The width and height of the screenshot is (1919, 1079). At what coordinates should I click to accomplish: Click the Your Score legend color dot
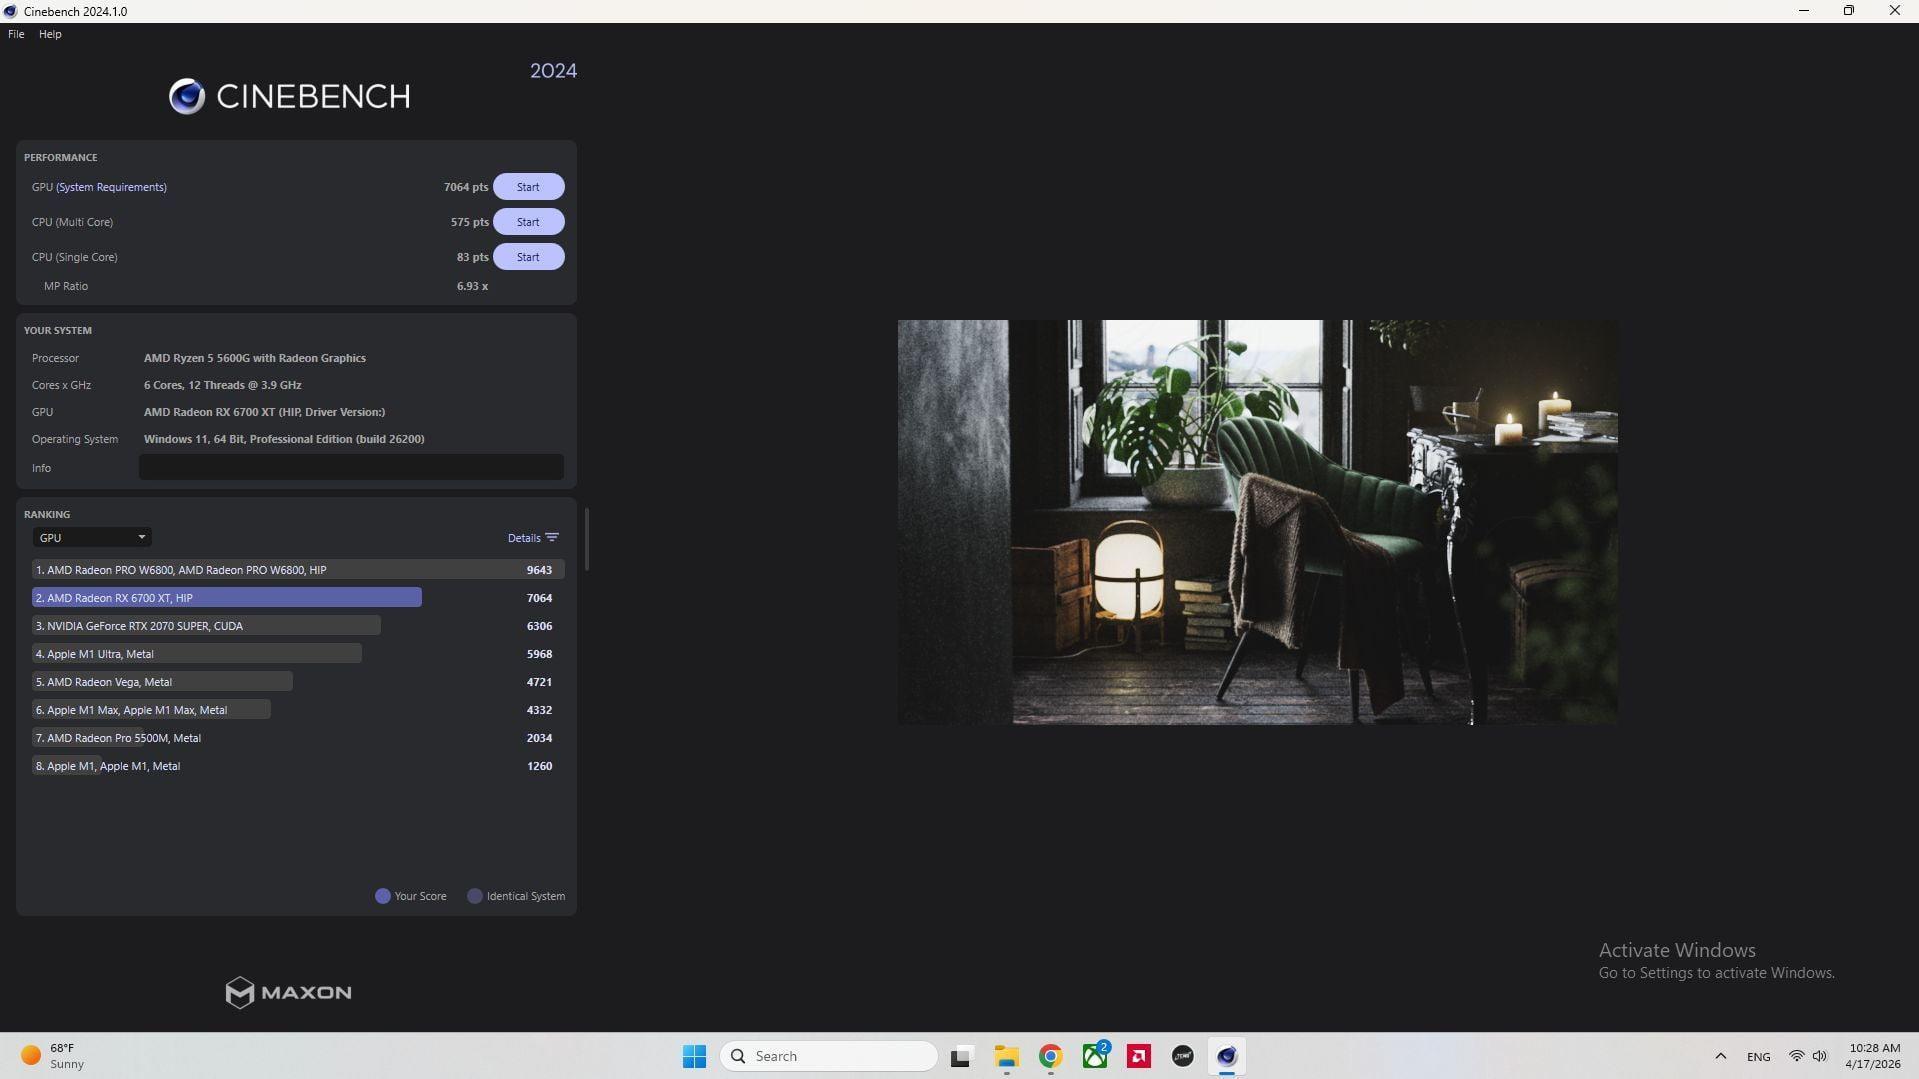[382, 896]
